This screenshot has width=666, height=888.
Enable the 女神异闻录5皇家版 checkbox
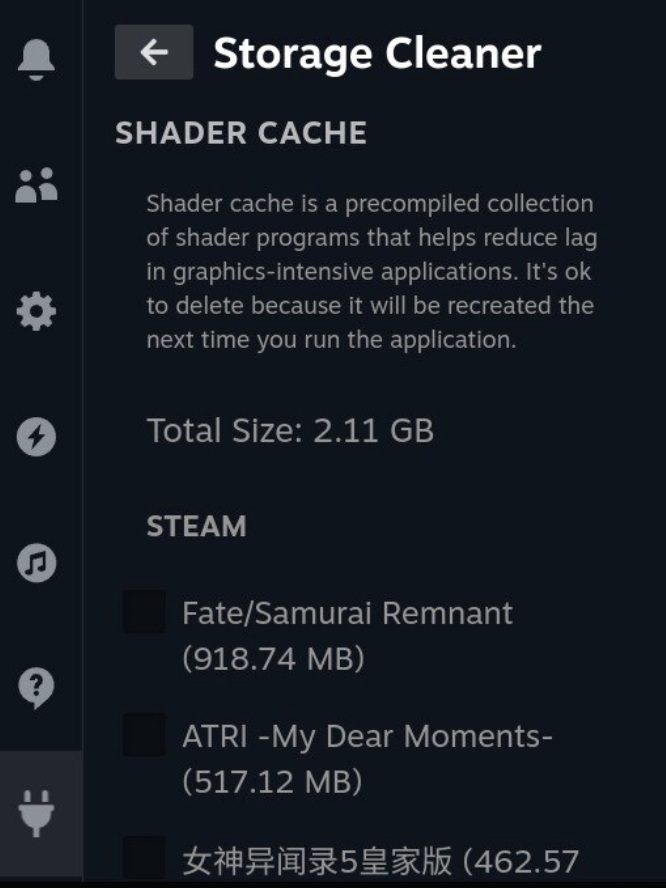pos(144,858)
